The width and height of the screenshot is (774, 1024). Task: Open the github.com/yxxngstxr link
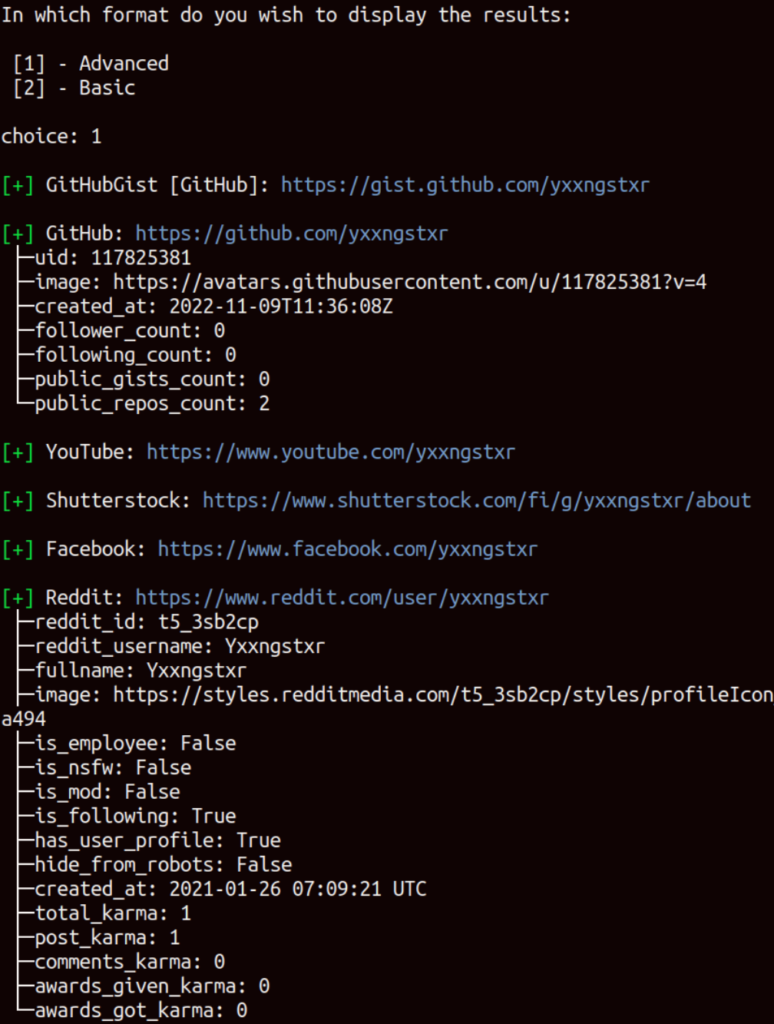point(292,234)
